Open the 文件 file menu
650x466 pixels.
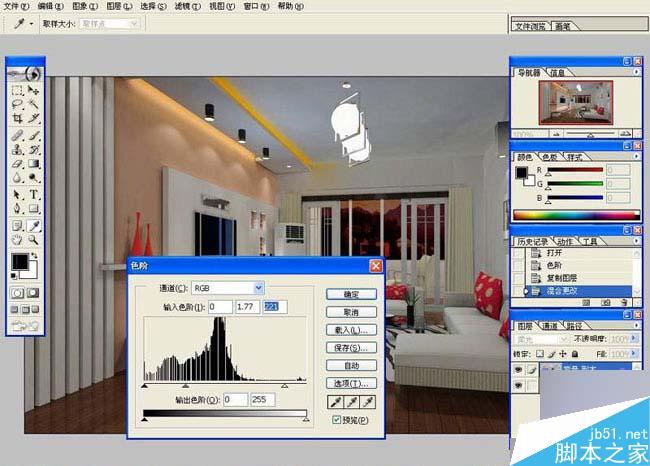click(x=16, y=6)
